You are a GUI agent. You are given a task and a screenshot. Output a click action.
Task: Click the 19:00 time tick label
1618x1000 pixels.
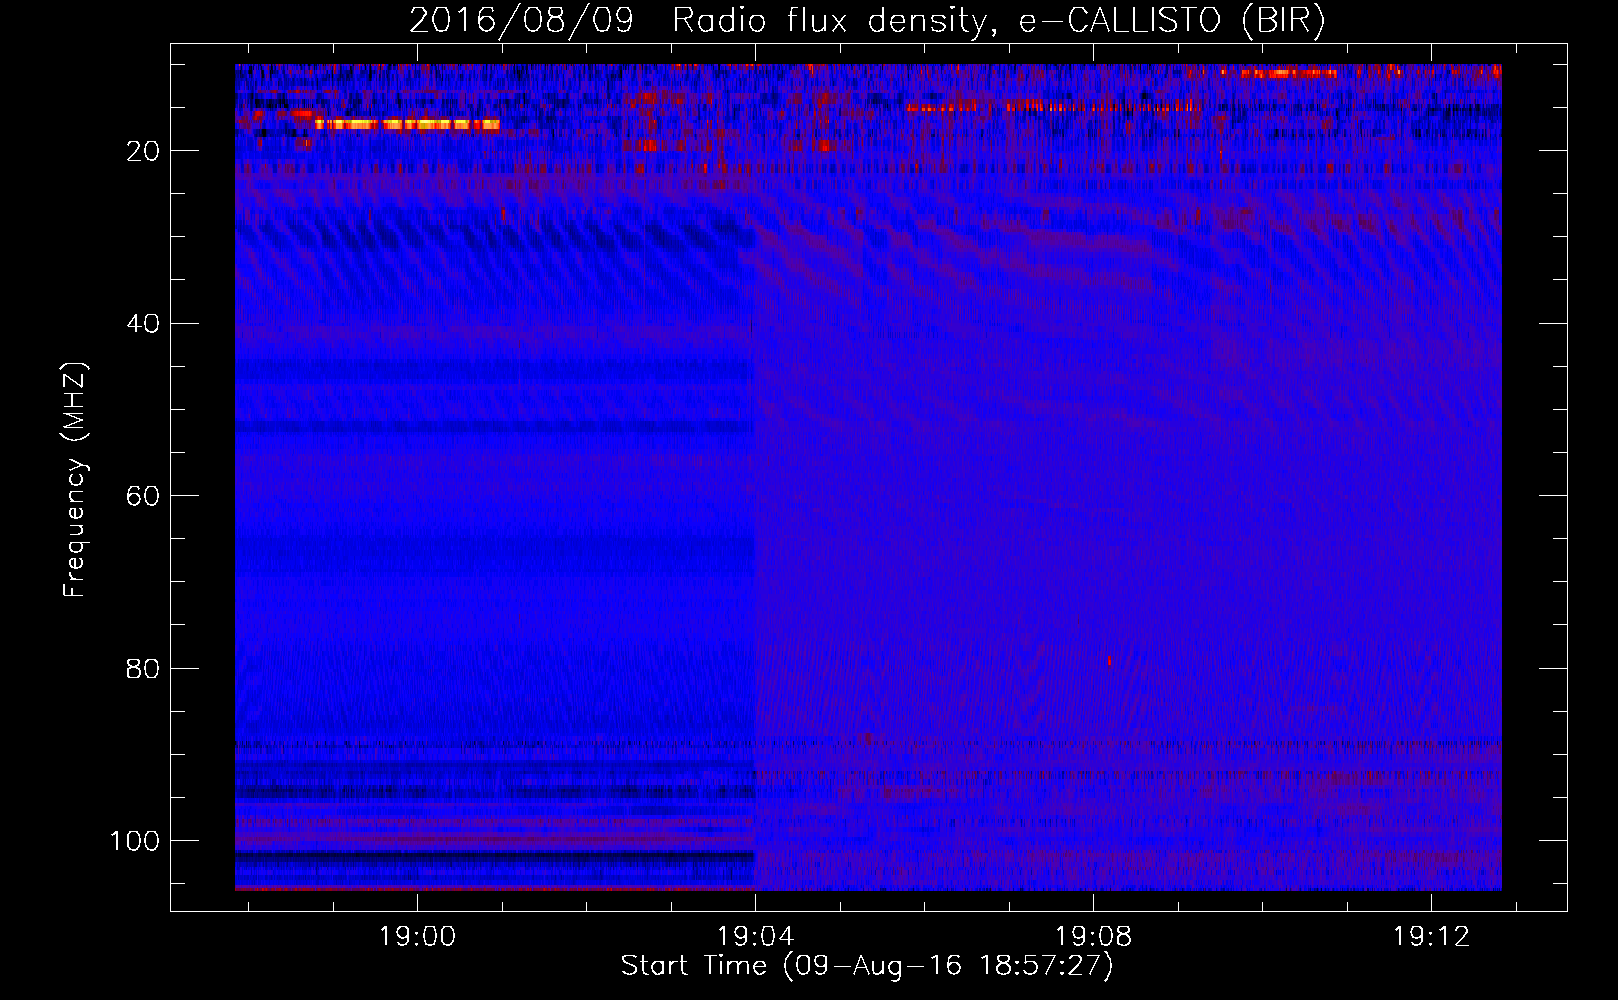coord(417,936)
